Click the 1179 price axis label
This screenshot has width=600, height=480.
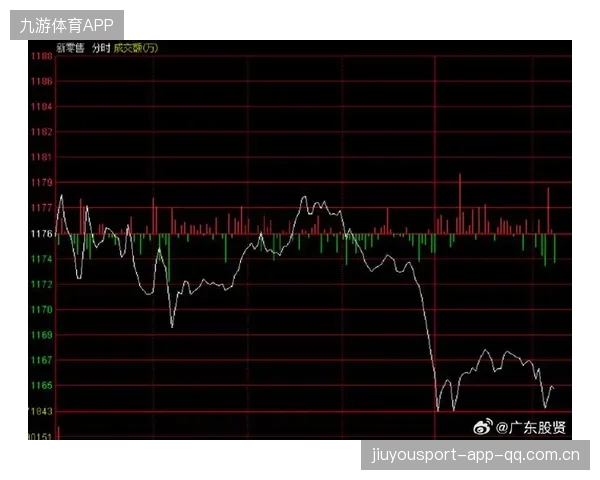coord(41,182)
